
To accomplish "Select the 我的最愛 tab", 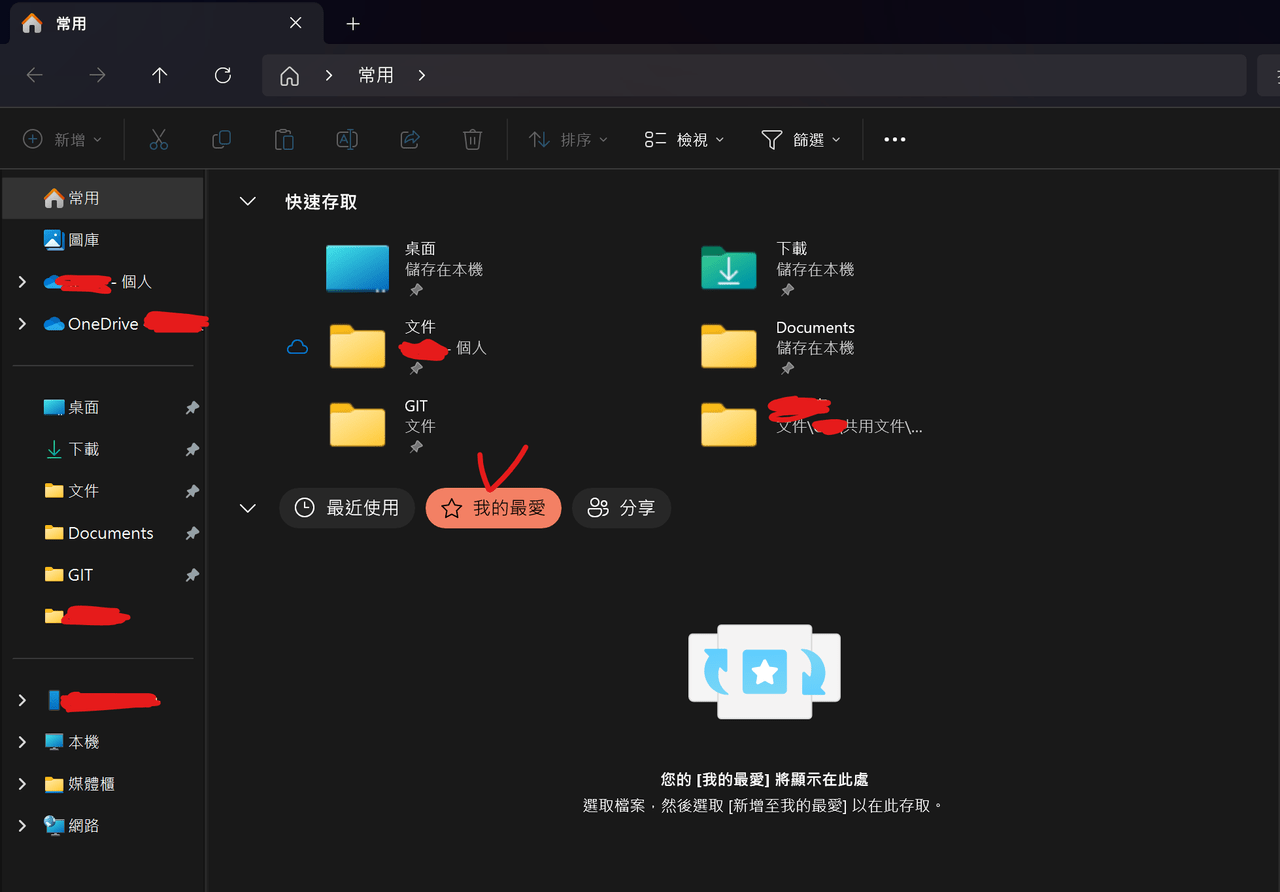I will pyautogui.click(x=494, y=508).
